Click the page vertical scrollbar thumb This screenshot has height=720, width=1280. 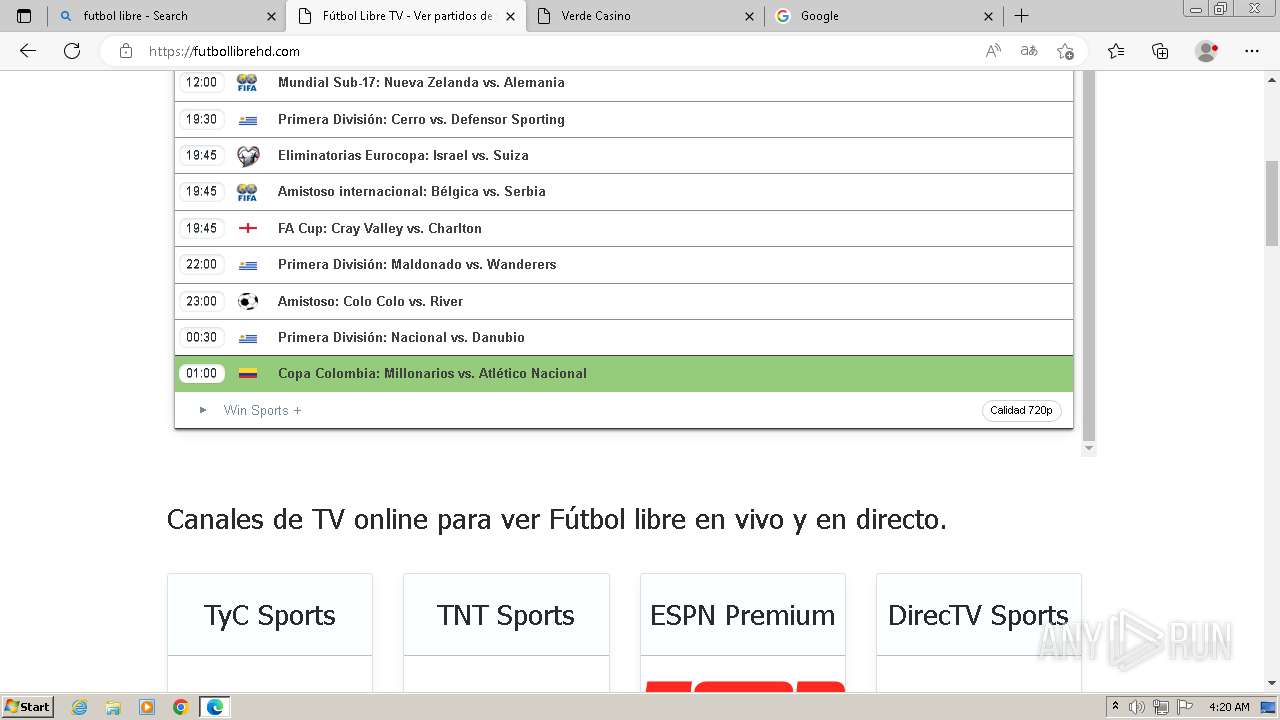(x=1272, y=203)
